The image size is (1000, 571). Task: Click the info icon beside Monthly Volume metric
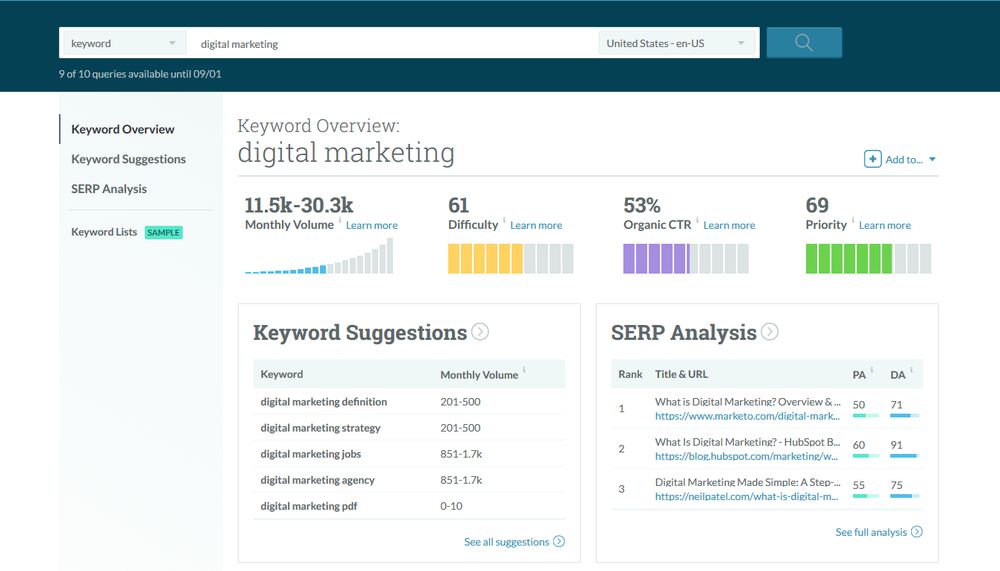(x=340, y=221)
